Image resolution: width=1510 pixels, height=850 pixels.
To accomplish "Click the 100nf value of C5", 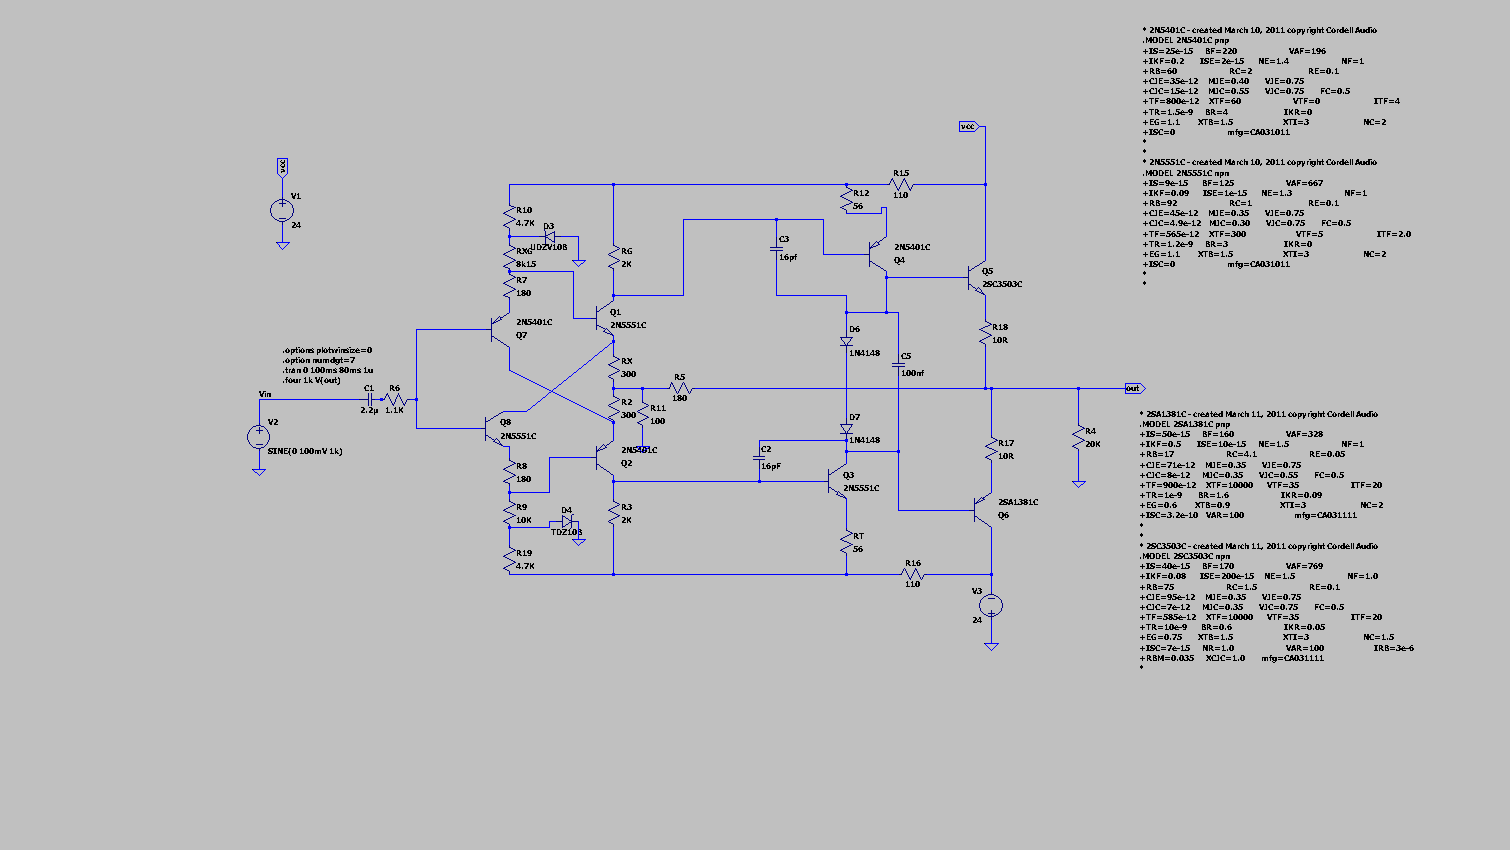I will 912,373.
